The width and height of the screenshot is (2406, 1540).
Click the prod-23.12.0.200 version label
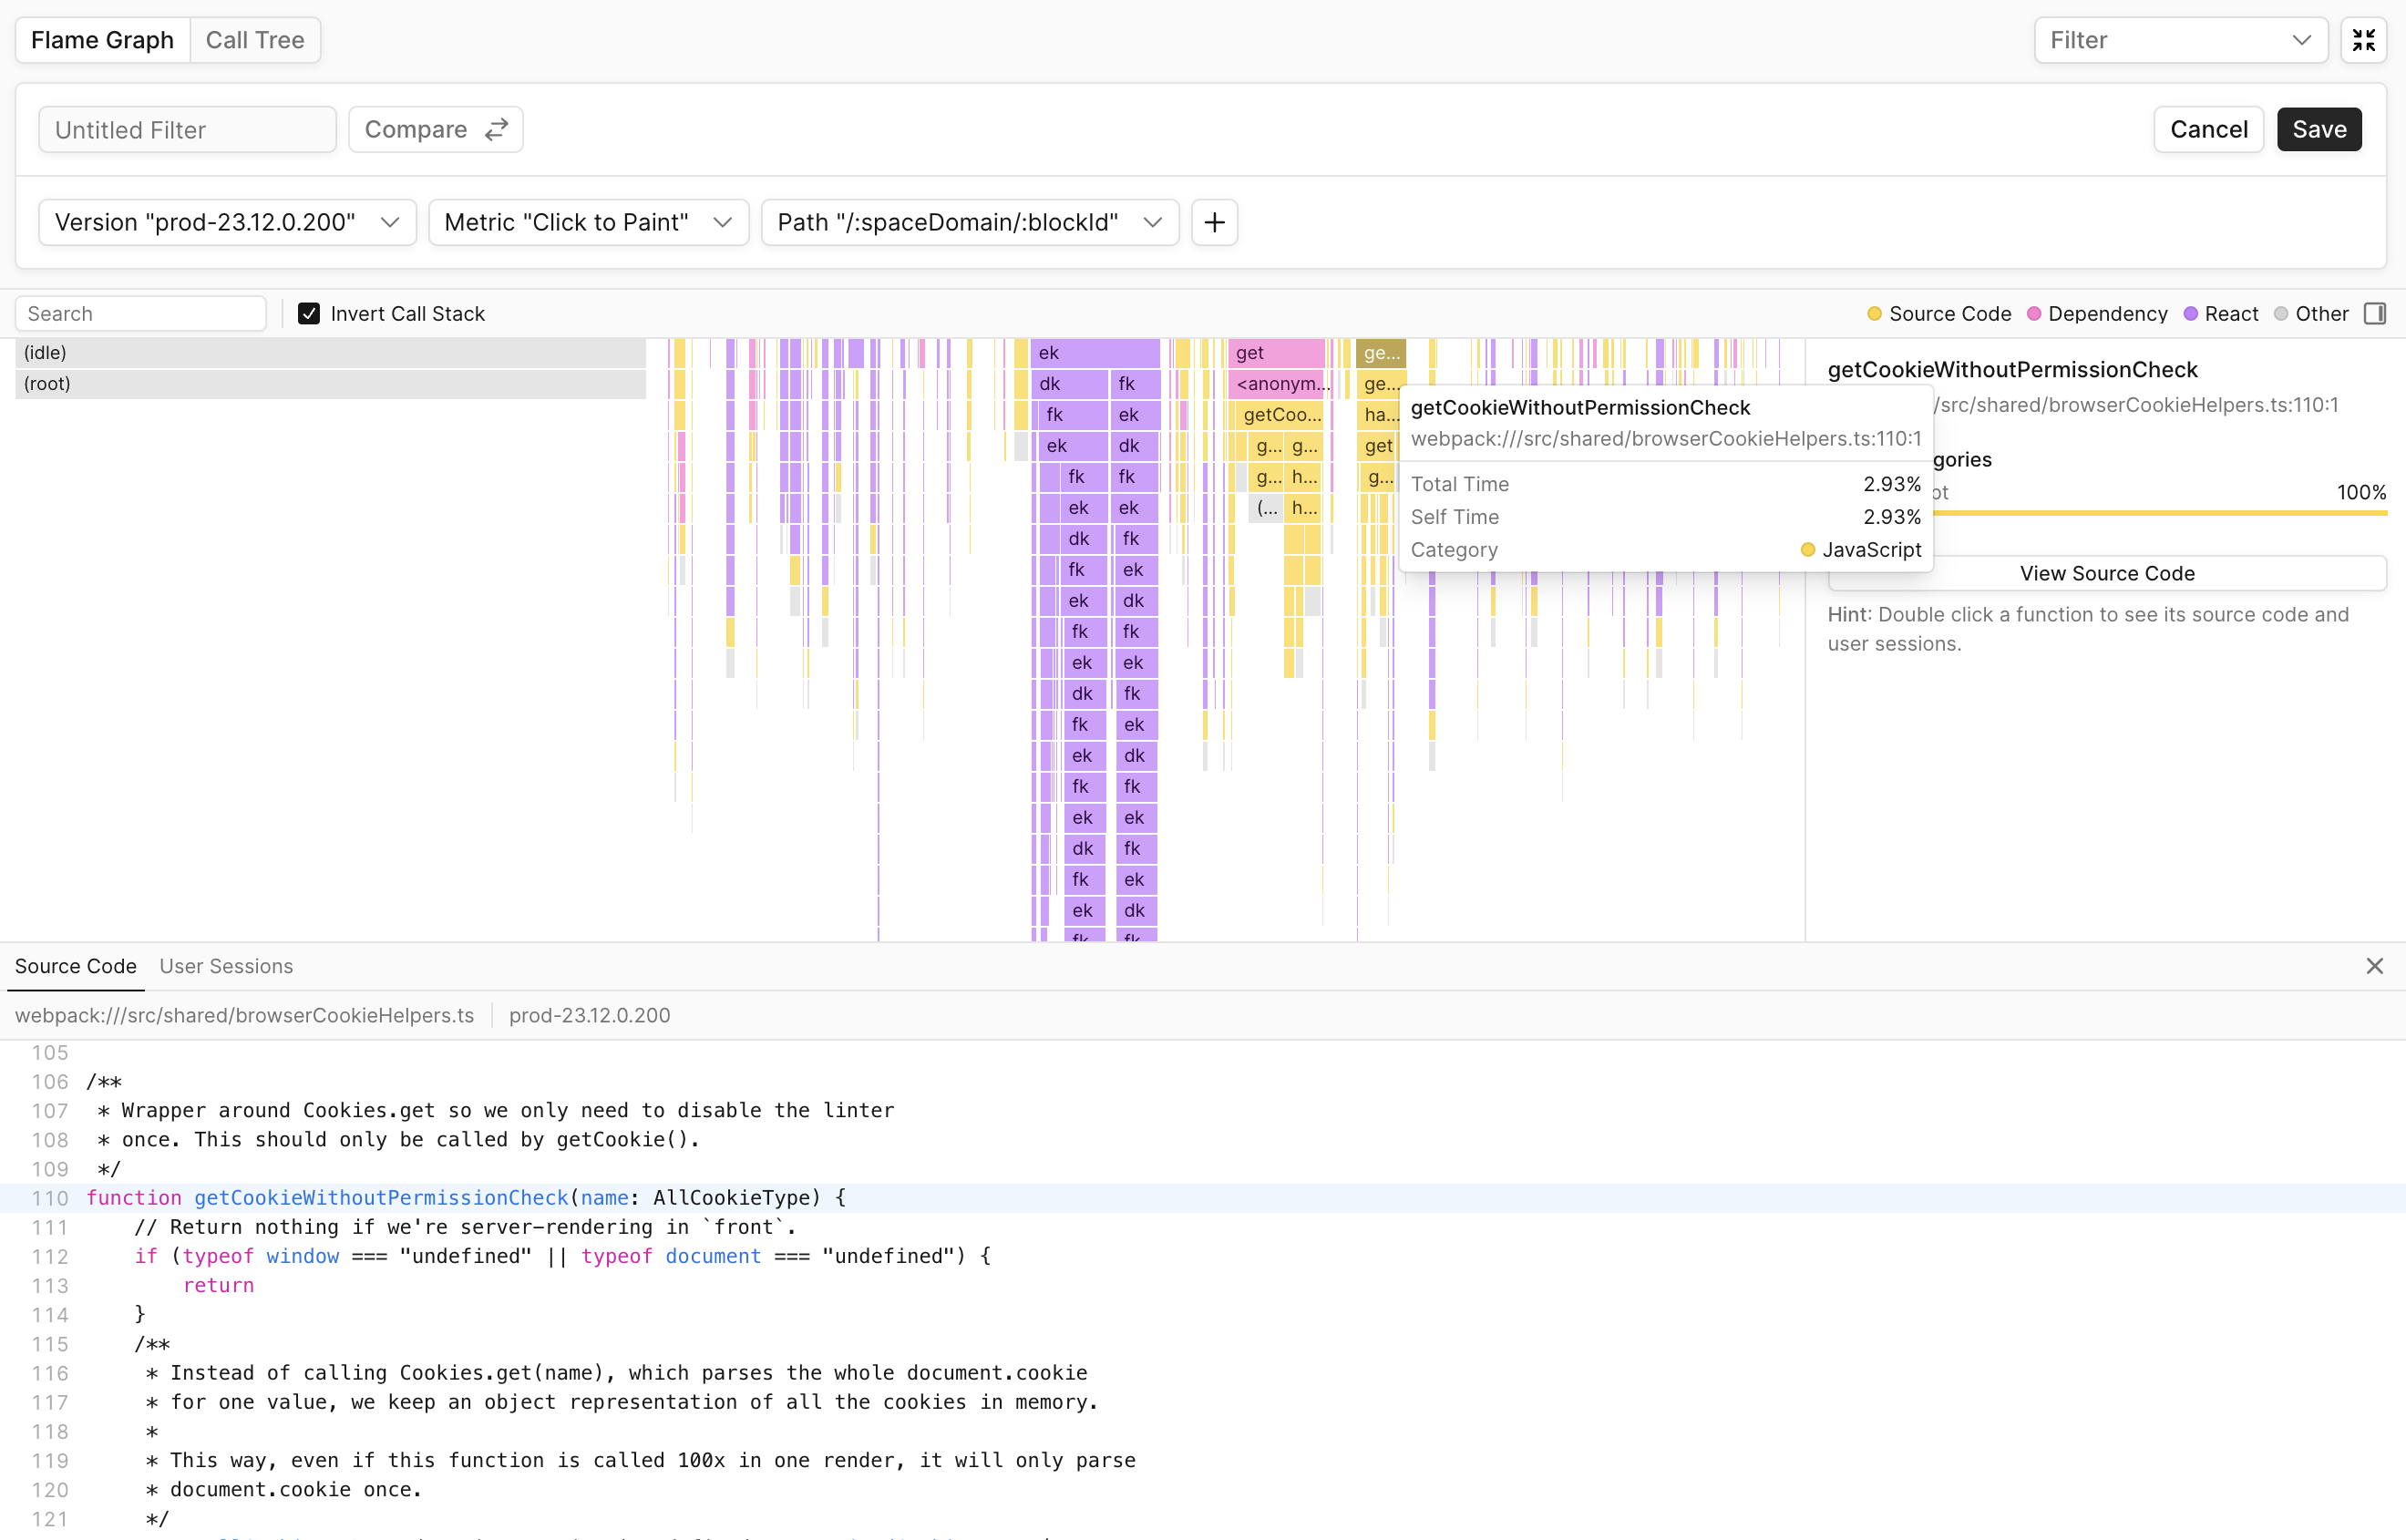[x=589, y=1015]
